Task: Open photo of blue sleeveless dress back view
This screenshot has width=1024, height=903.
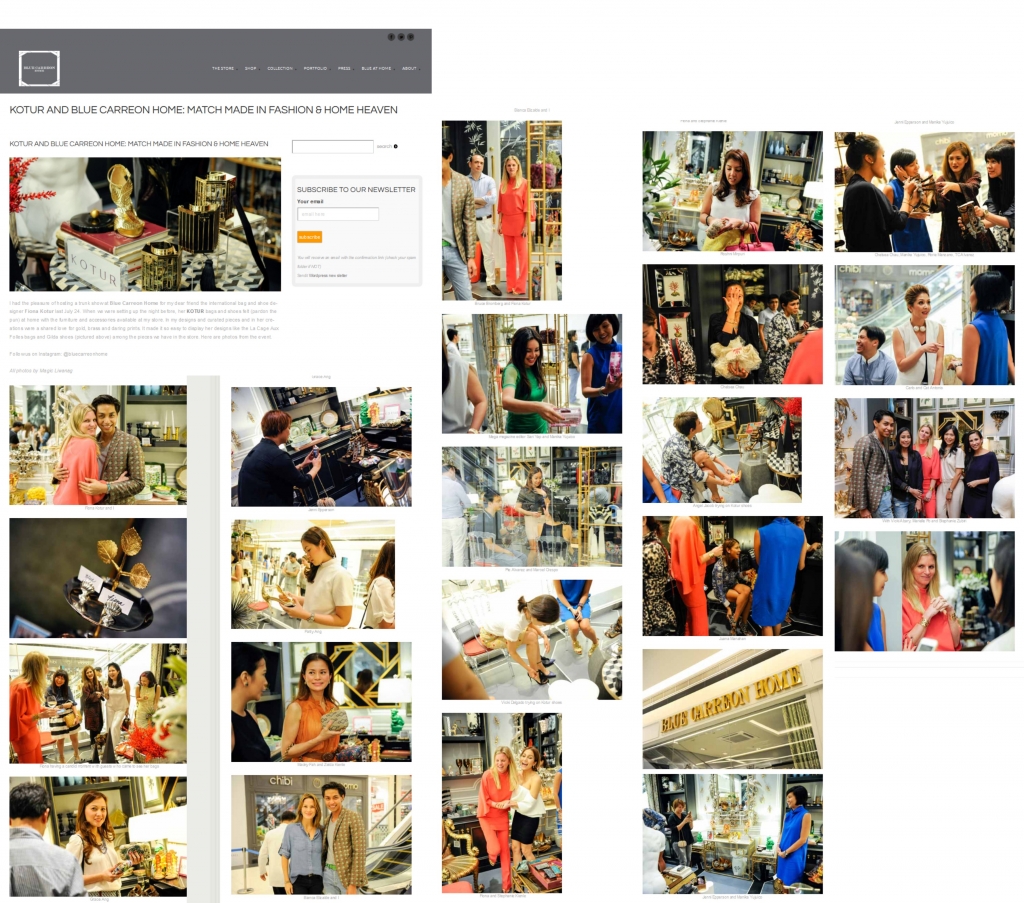Action: (733, 576)
